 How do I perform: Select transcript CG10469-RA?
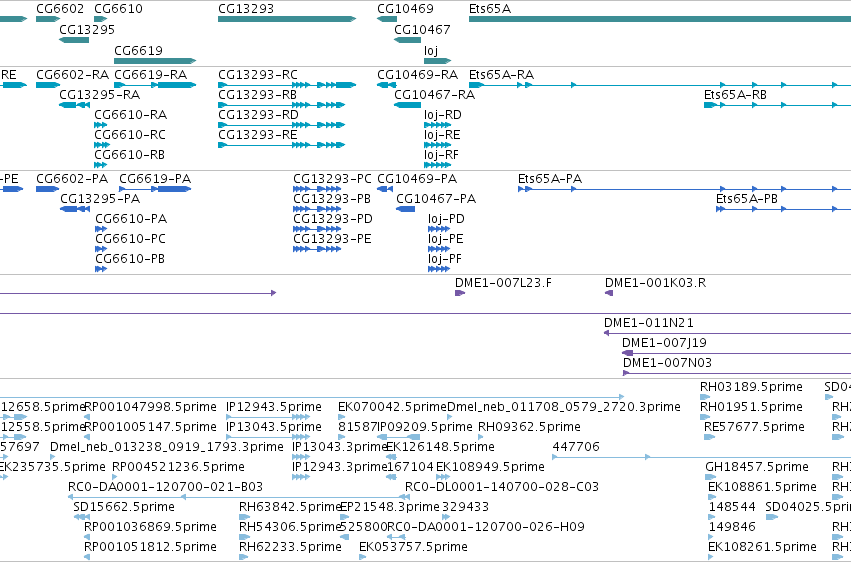click(x=386, y=85)
